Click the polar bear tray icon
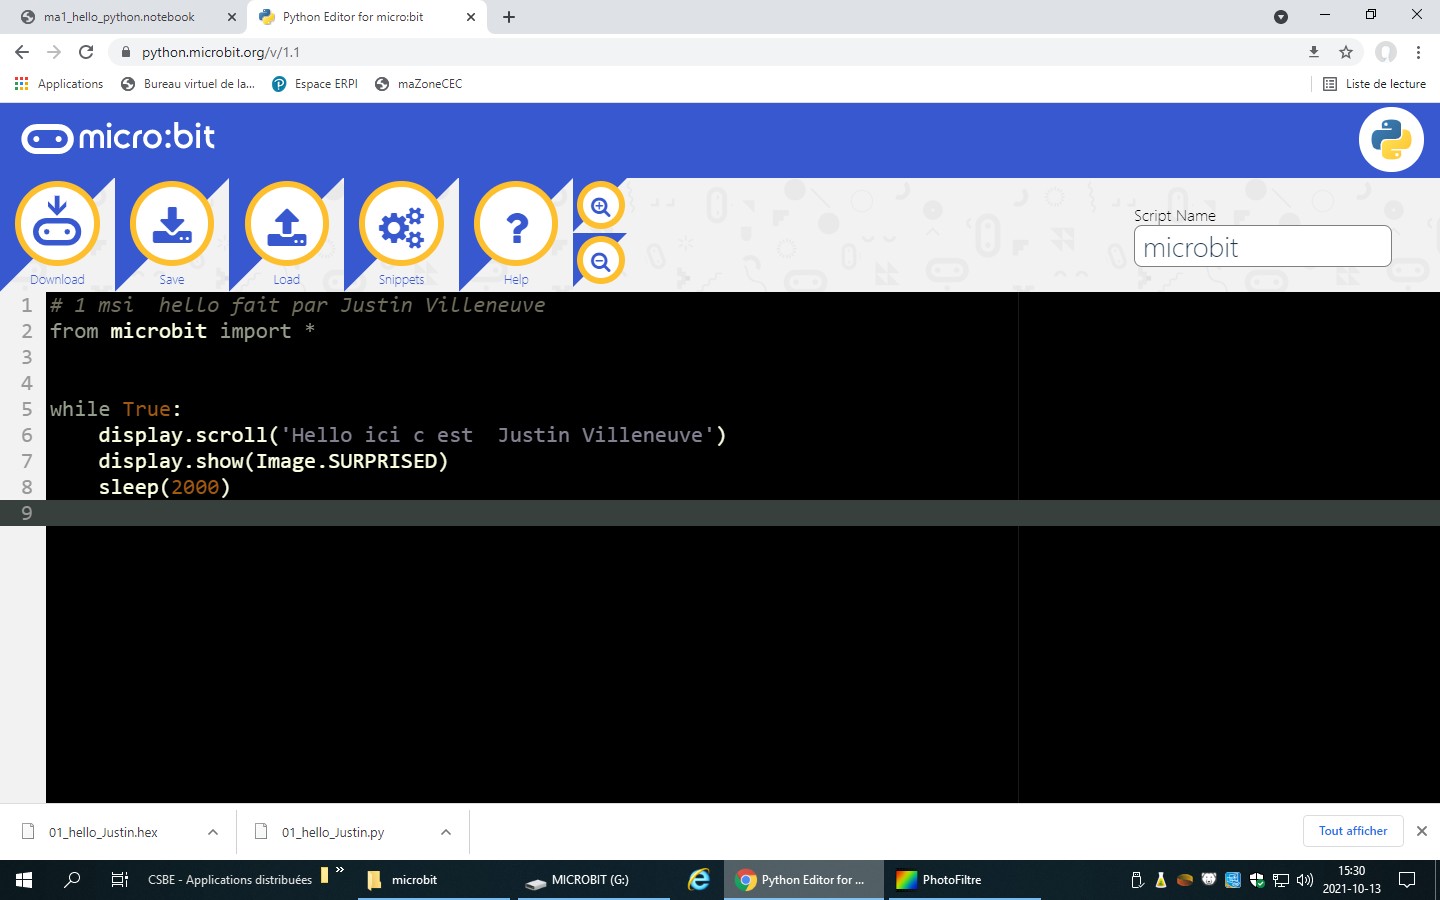 coord(1209,880)
